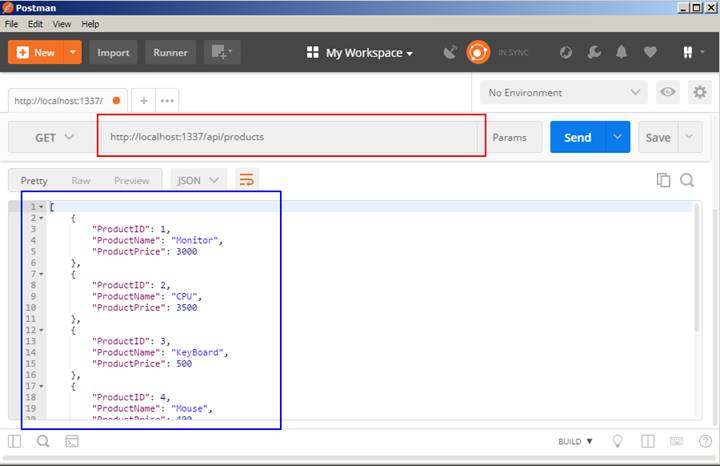Search the response with magnifier icon

687,180
